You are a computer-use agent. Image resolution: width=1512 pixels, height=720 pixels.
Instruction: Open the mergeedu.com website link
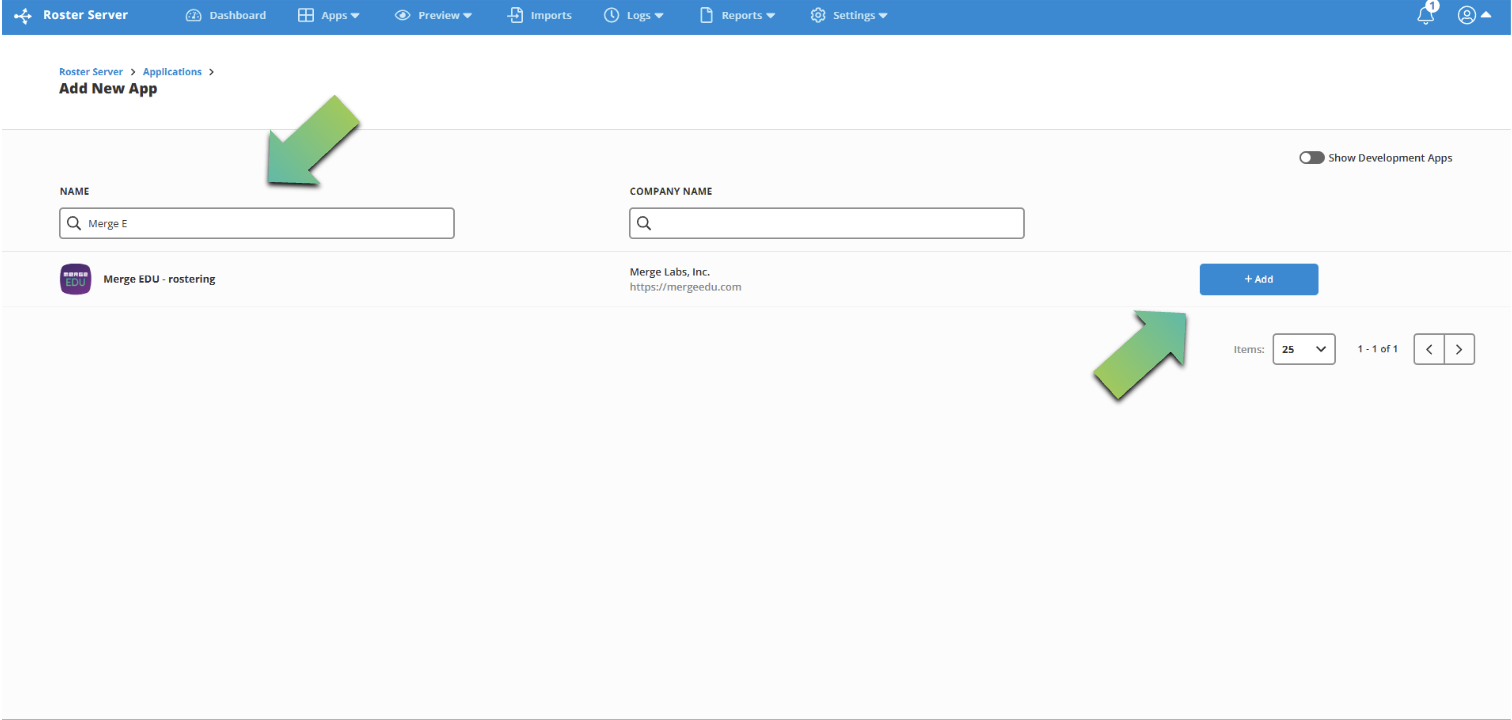pos(685,287)
